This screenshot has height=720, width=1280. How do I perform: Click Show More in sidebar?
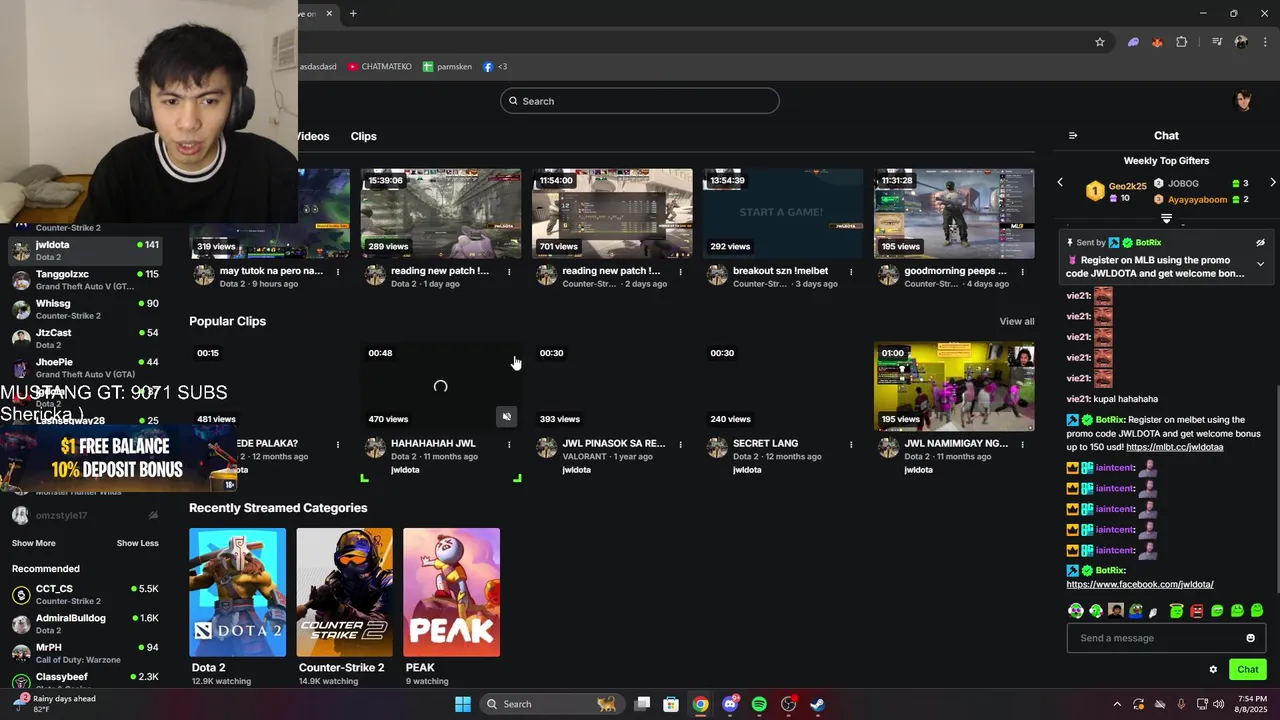click(x=33, y=543)
